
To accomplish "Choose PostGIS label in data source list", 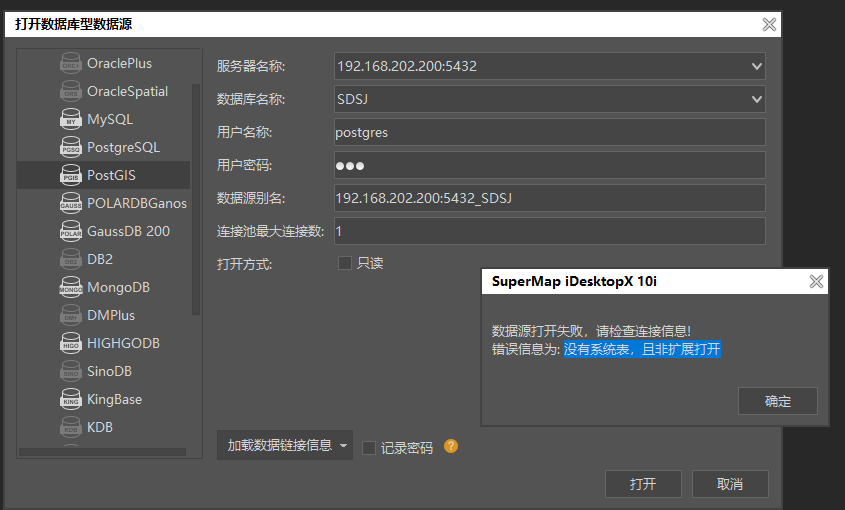I will 112,175.
